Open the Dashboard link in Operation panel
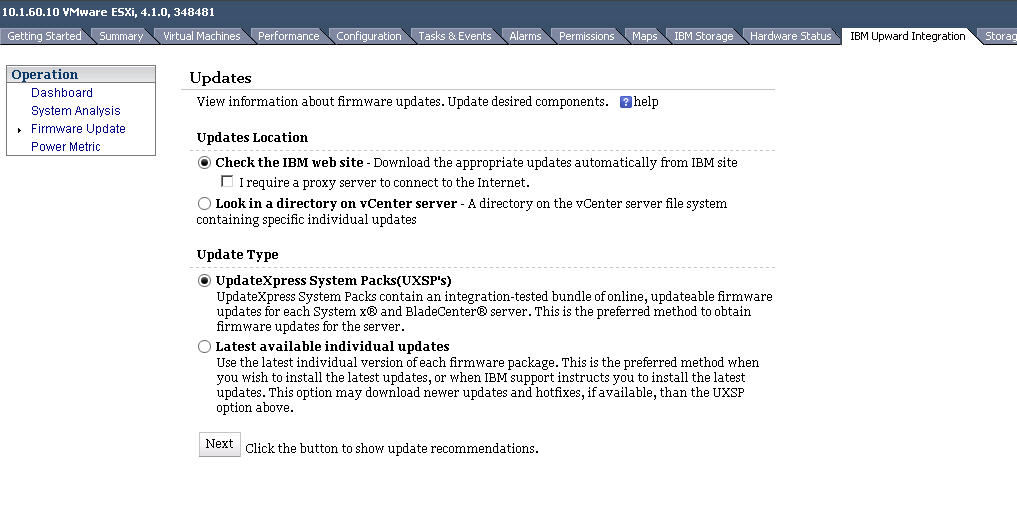1017x510 pixels. coord(62,93)
